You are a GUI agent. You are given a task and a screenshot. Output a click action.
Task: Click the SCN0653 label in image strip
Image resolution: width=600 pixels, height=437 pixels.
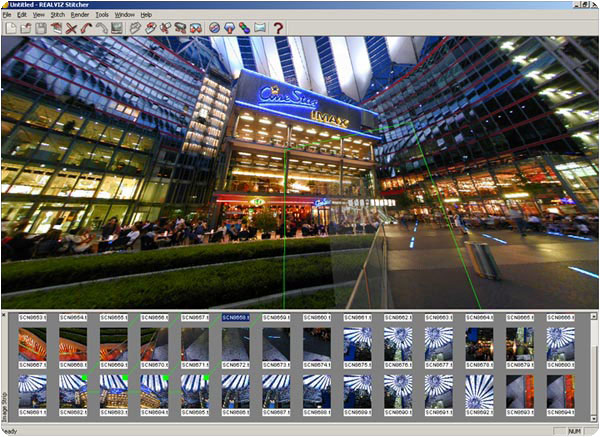click(33, 318)
